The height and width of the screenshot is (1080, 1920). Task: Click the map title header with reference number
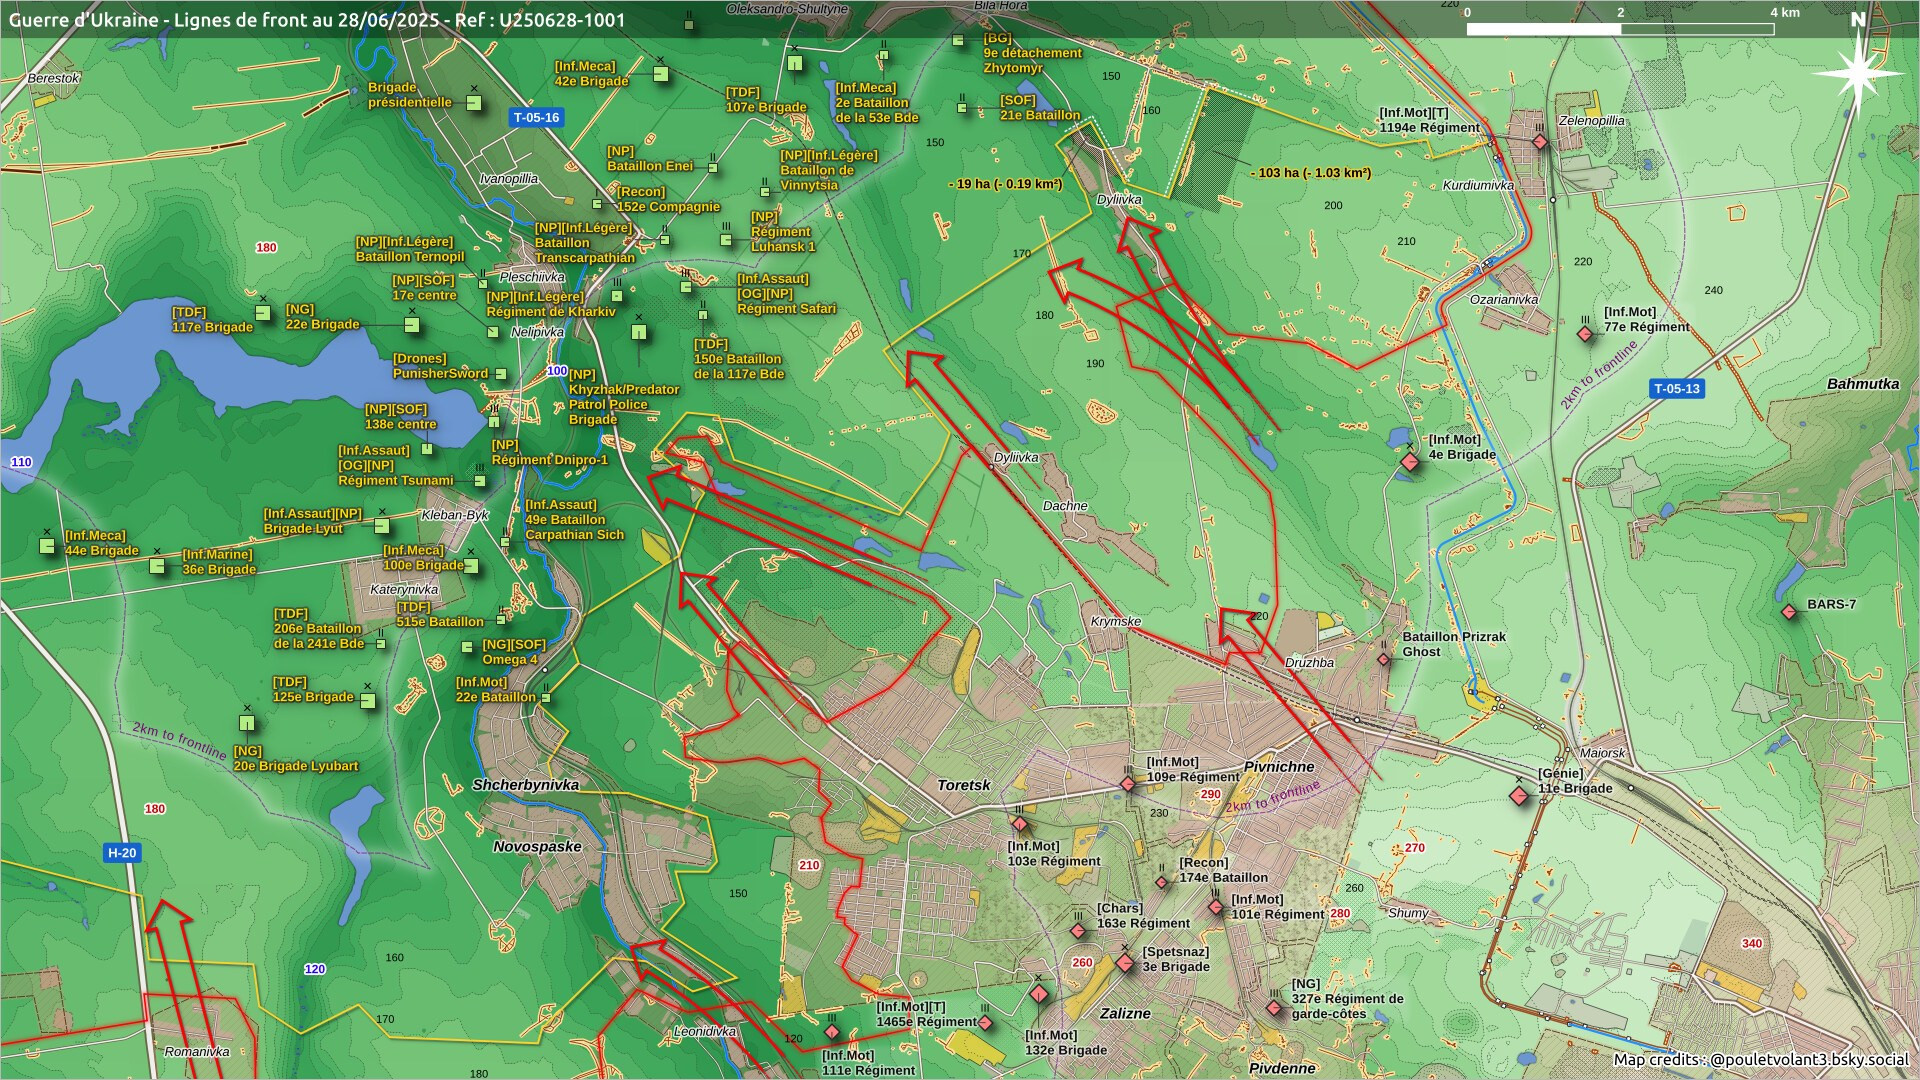pyautogui.click(x=317, y=20)
